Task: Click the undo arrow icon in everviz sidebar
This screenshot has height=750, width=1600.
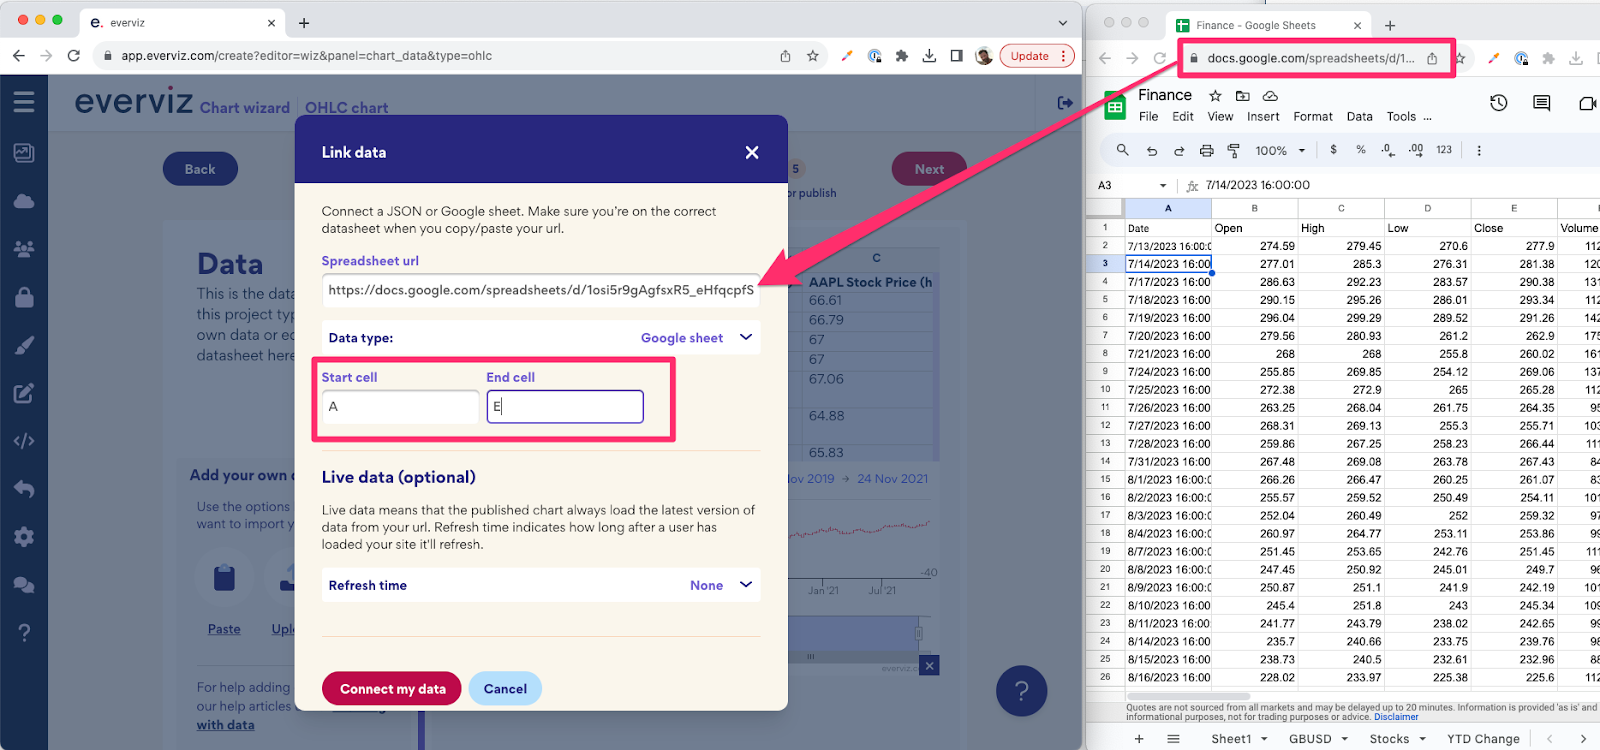Action: point(24,489)
